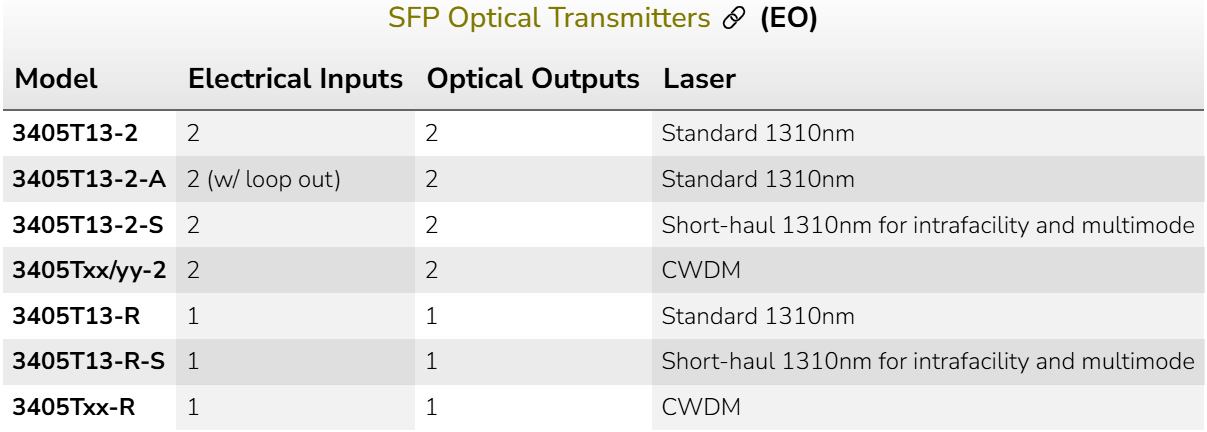Click model 3405Txx/yy-2 row label
This screenshot has height=432, width=1207.
pos(89,271)
